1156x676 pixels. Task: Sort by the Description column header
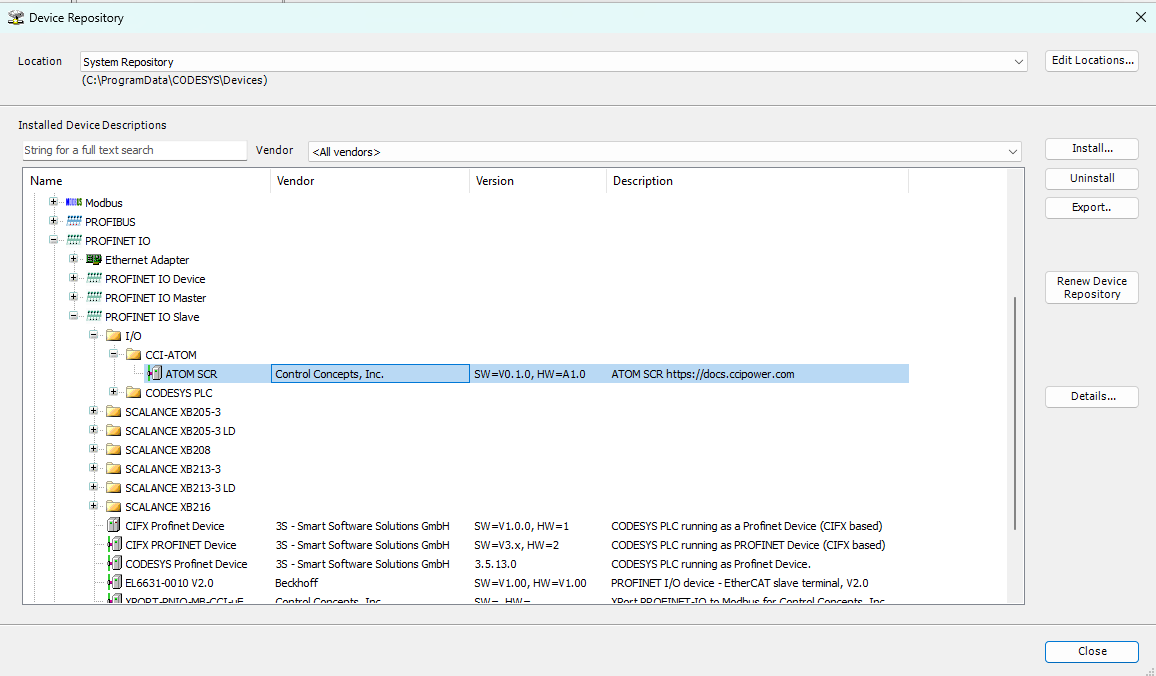[756, 181]
